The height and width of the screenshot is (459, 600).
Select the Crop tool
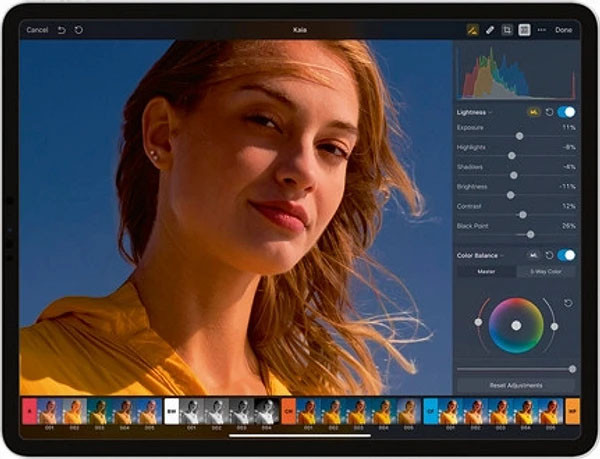tap(507, 30)
